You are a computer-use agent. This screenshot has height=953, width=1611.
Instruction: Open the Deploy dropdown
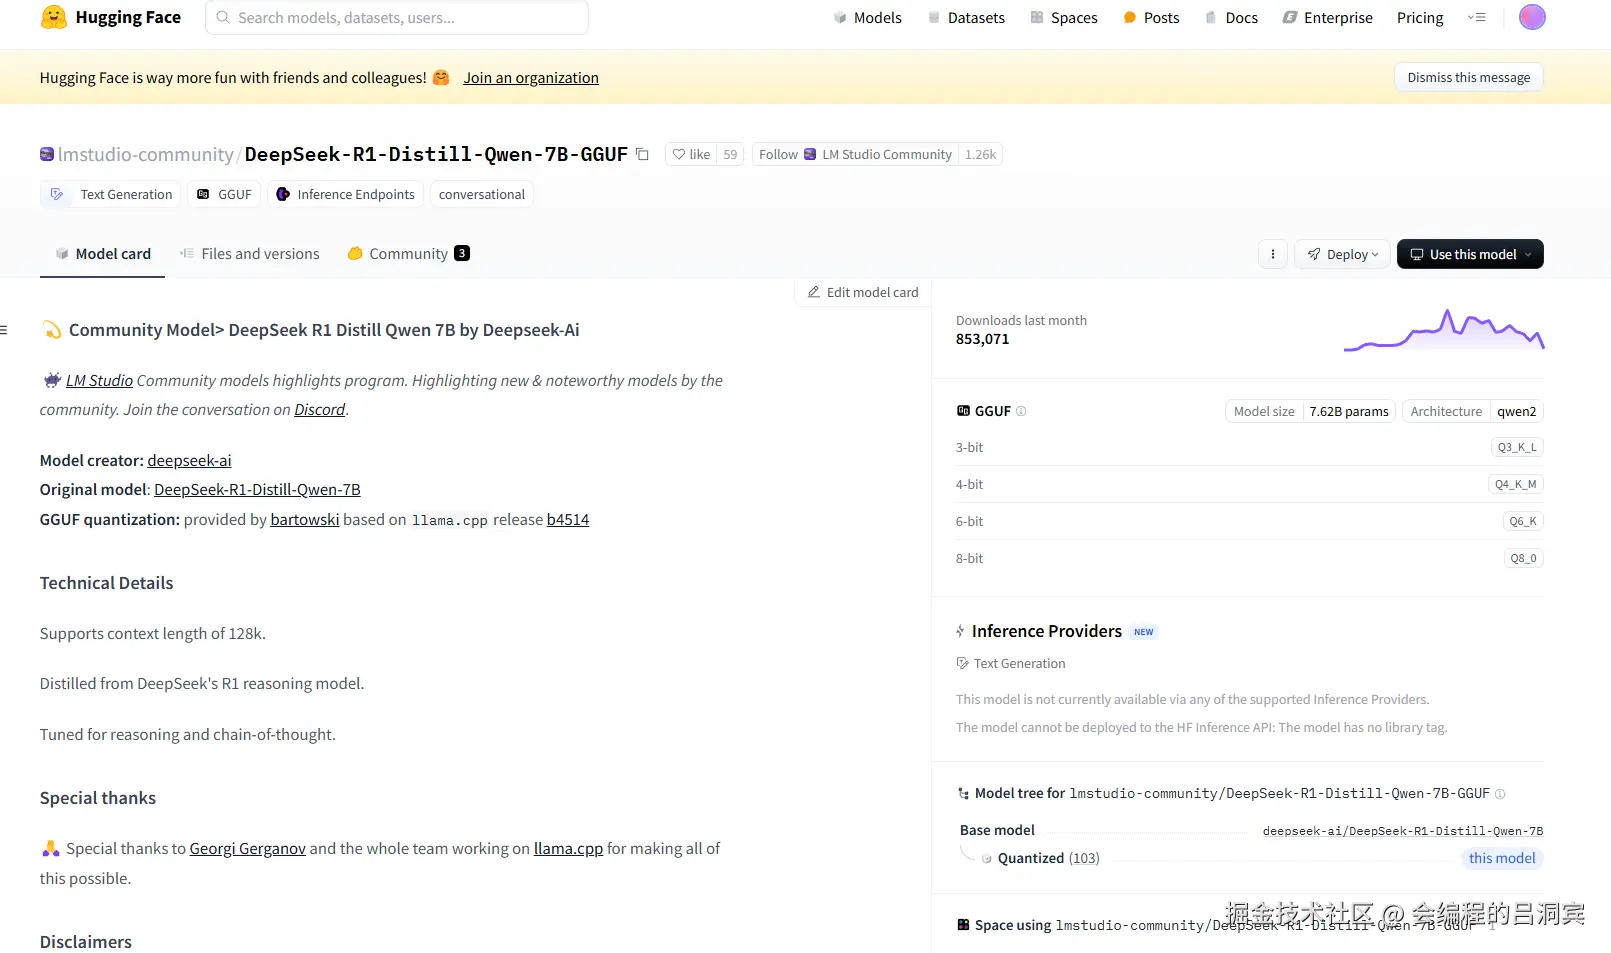[1342, 254]
